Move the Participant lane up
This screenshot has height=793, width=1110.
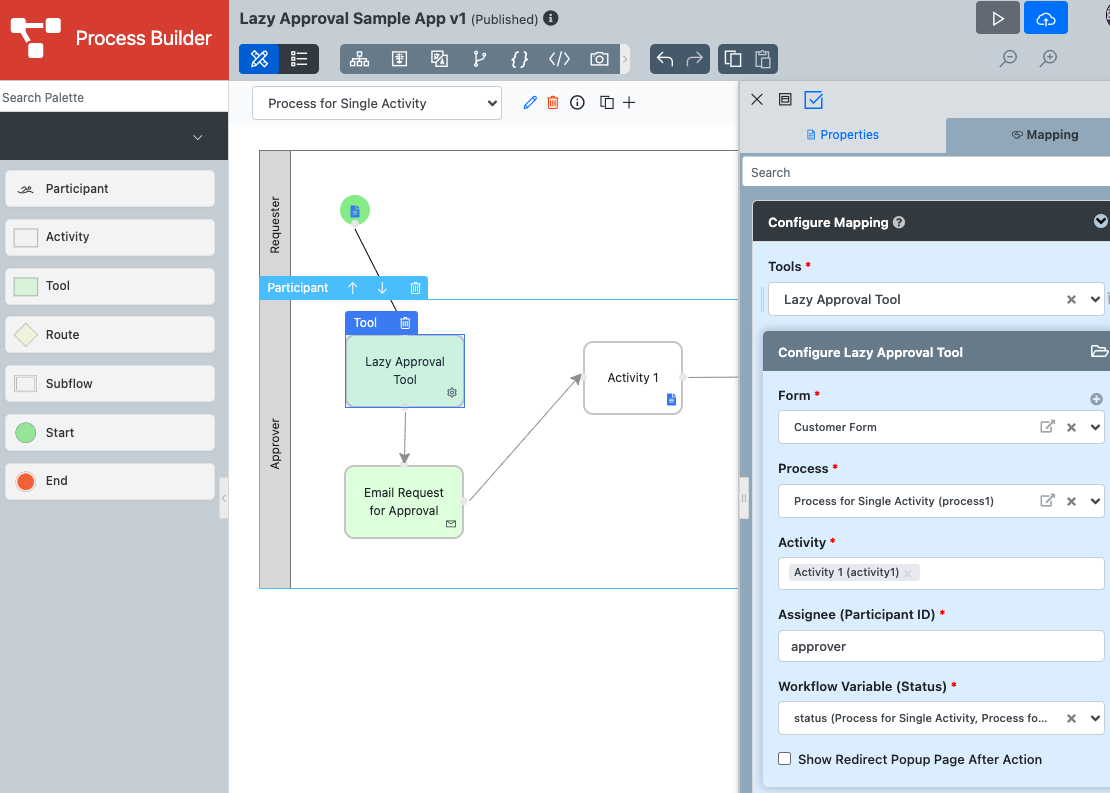coord(353,288)
